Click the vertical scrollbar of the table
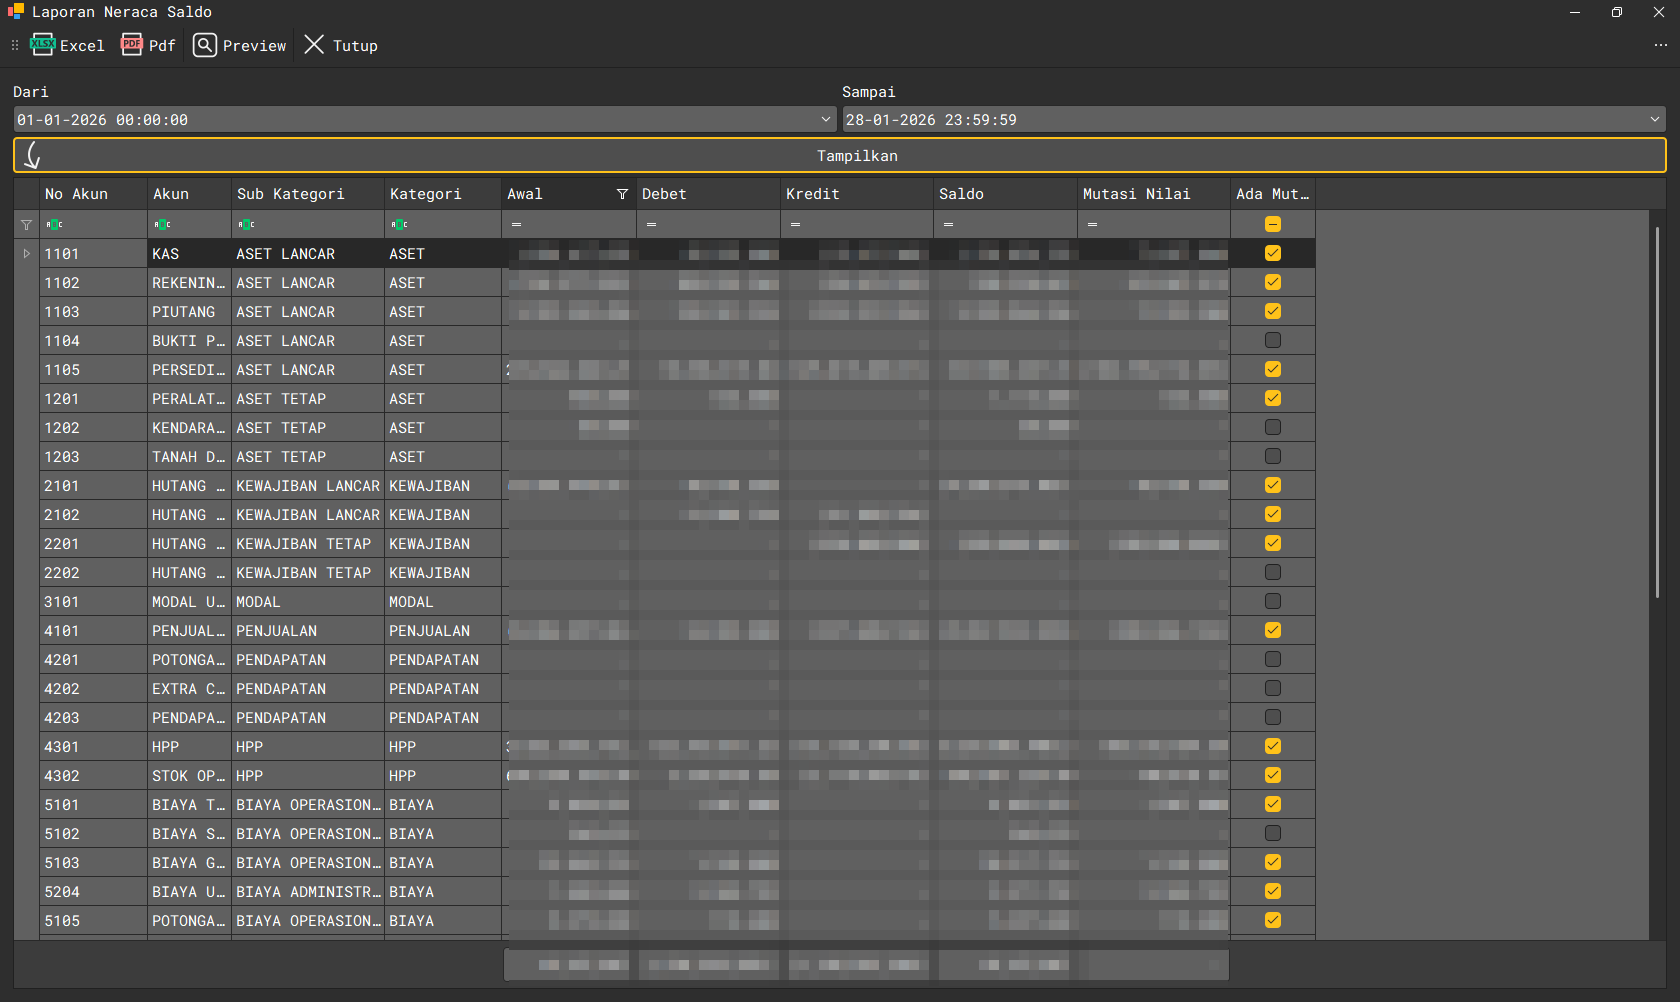The height and width of the screenshot is (1002, 1680). tap(1657, 410)
